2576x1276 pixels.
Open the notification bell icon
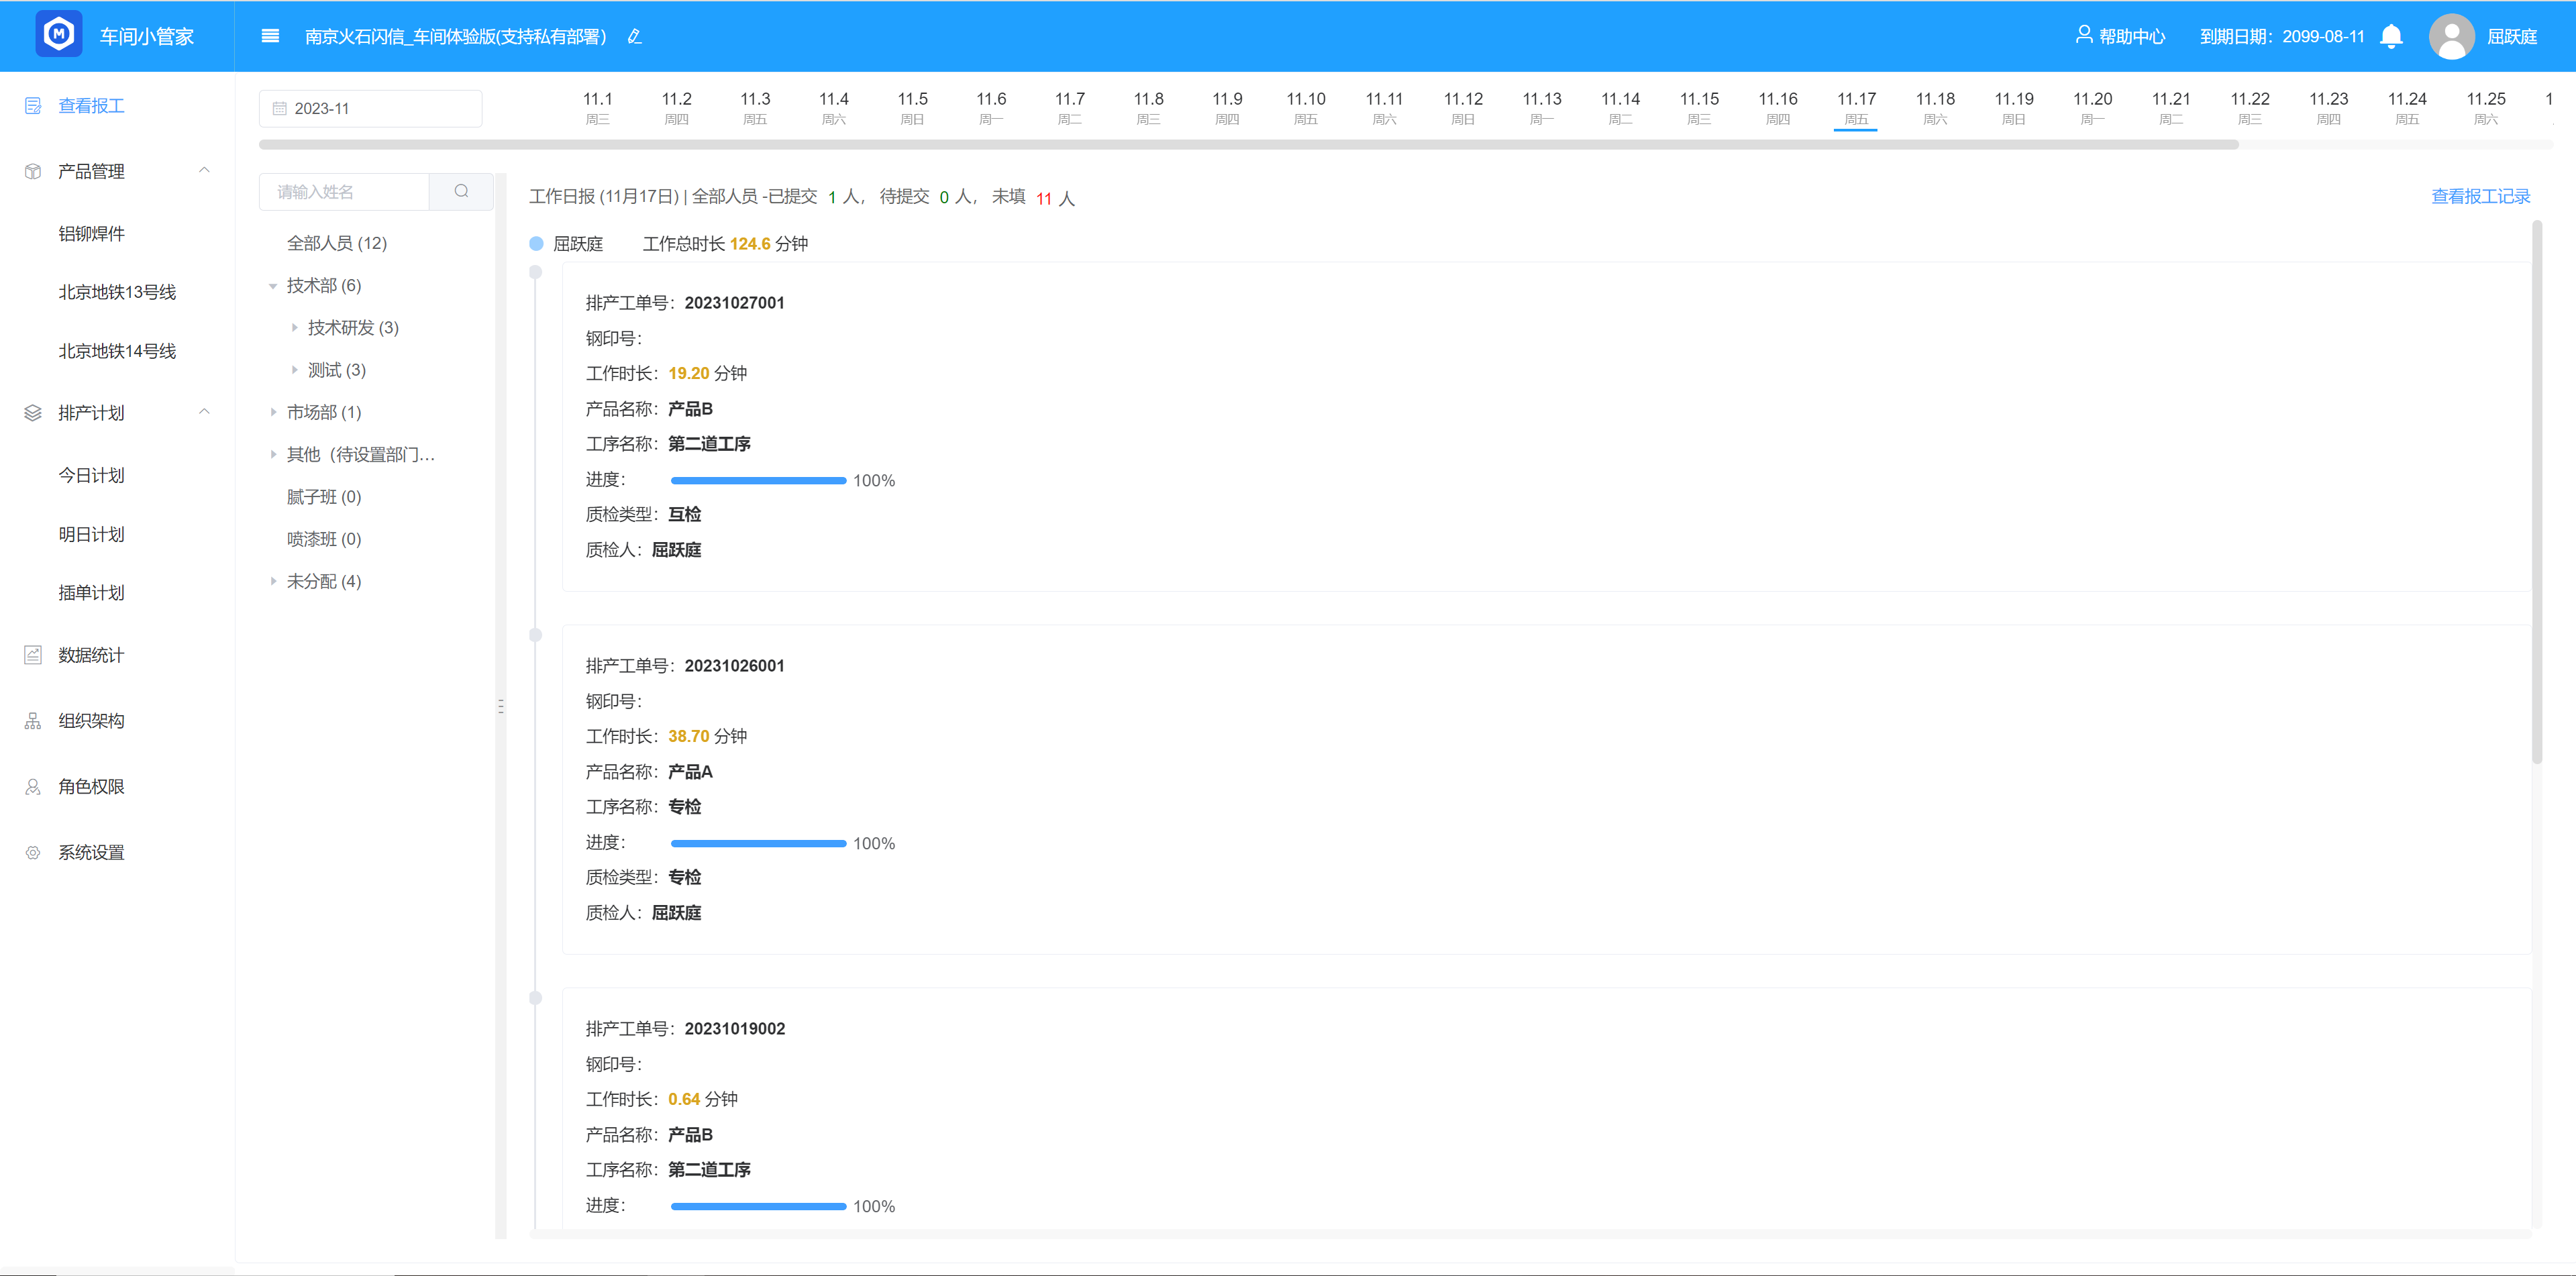click(2391, 37)
